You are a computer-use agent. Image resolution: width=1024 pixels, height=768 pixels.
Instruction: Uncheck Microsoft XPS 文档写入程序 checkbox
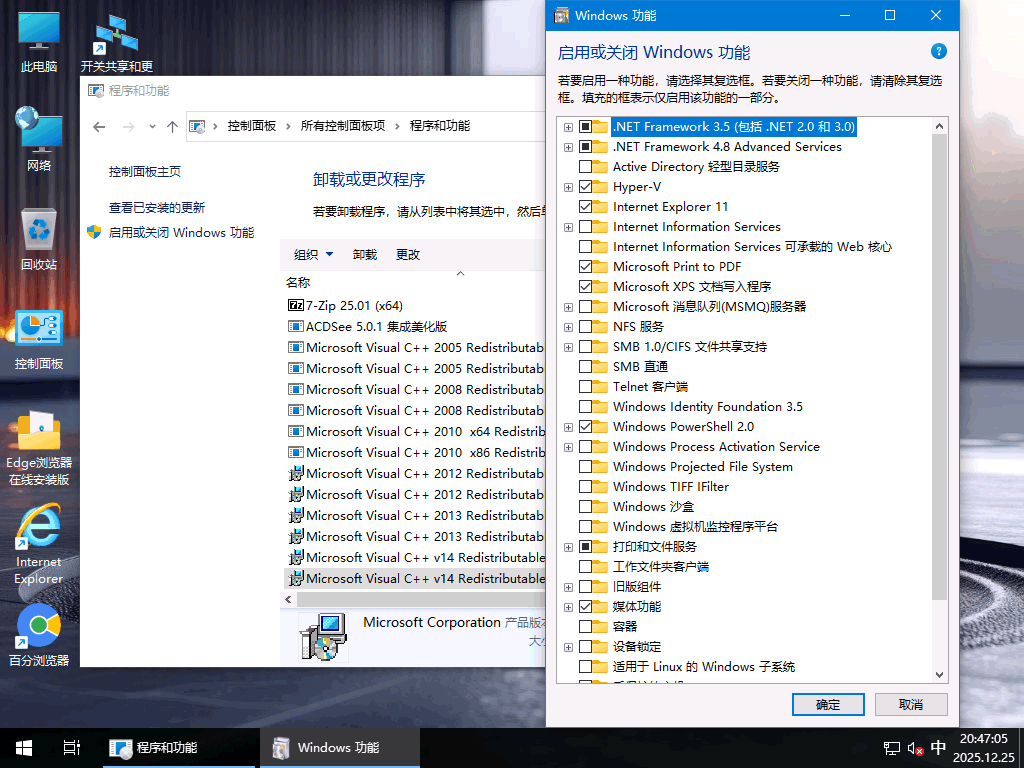pyautogui.click(x=585, y=287)
